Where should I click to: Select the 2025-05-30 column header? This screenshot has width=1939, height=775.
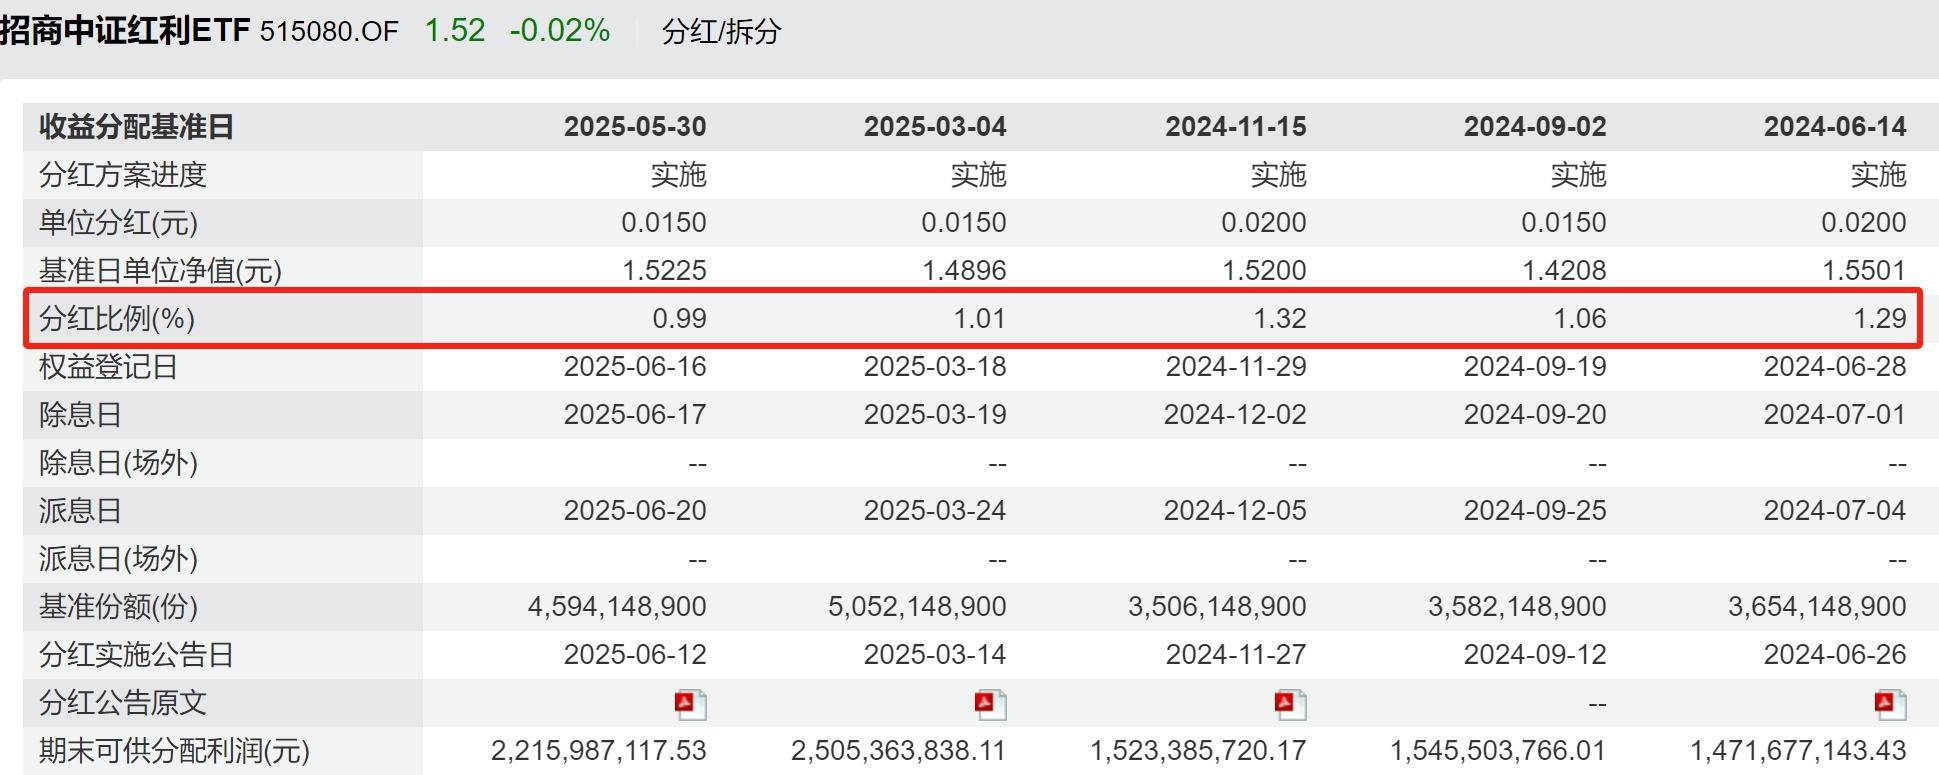tap(635, 127)
